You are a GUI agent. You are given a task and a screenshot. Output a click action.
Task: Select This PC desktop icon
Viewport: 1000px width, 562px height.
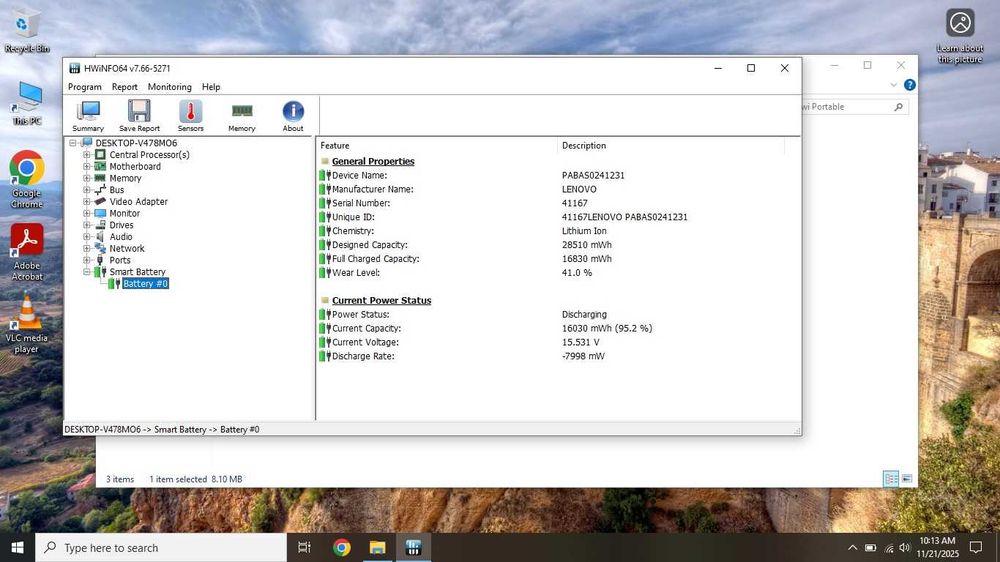click(x=27, y=103)
